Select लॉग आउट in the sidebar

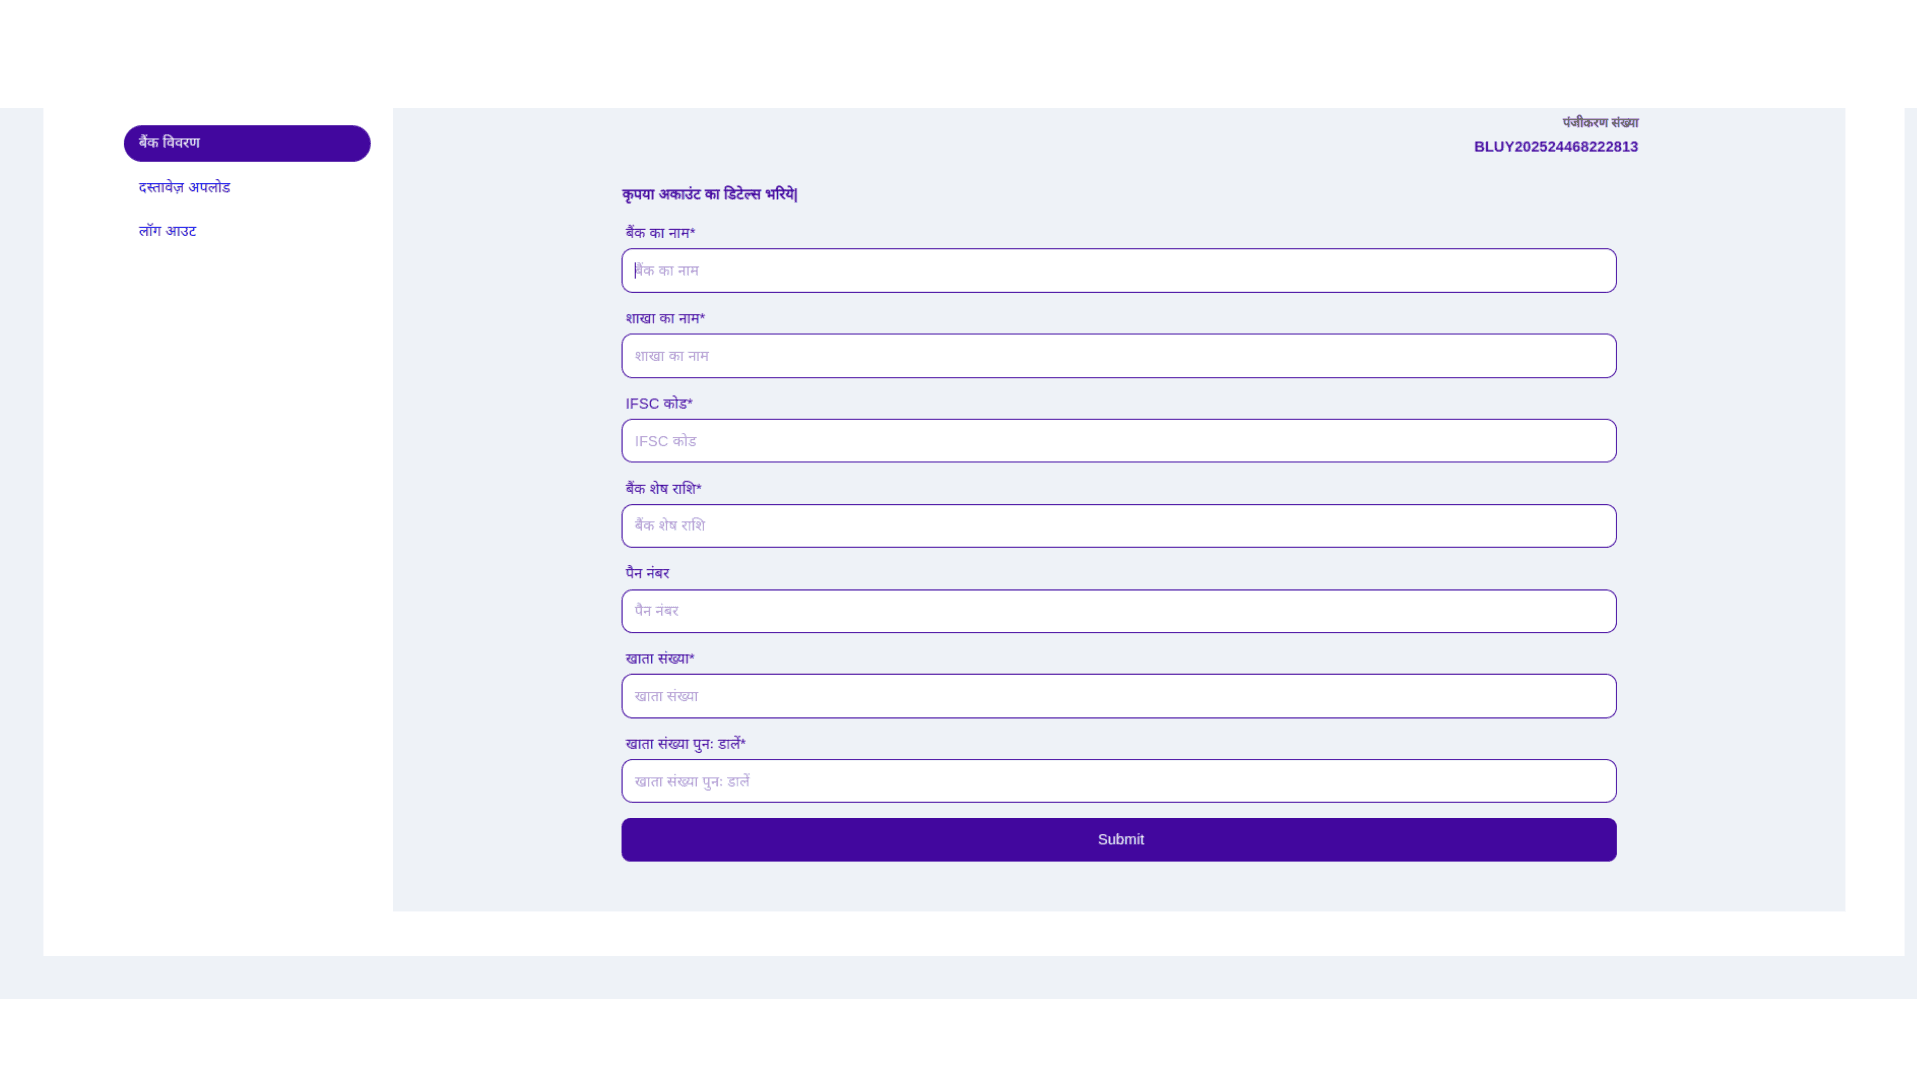[167, 231]
